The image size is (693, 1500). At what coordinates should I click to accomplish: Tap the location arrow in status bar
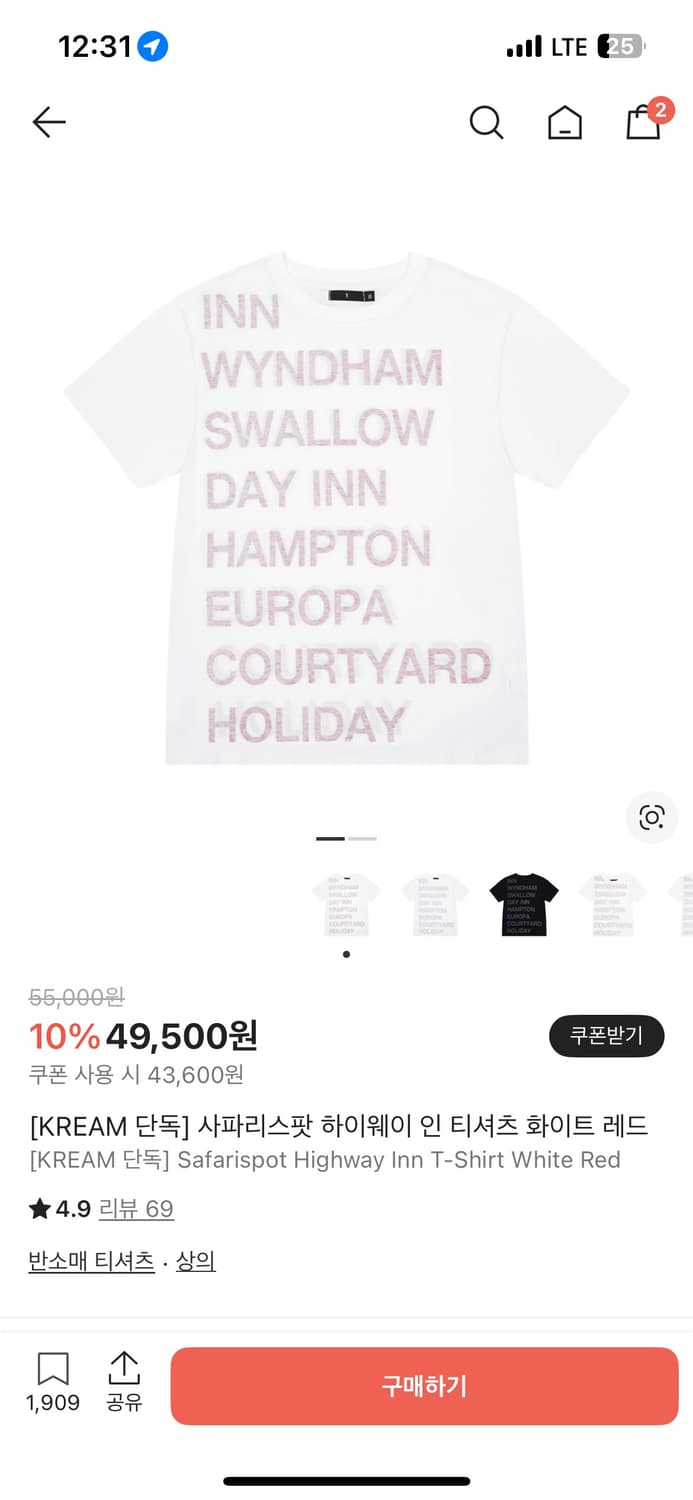[153, 46]
